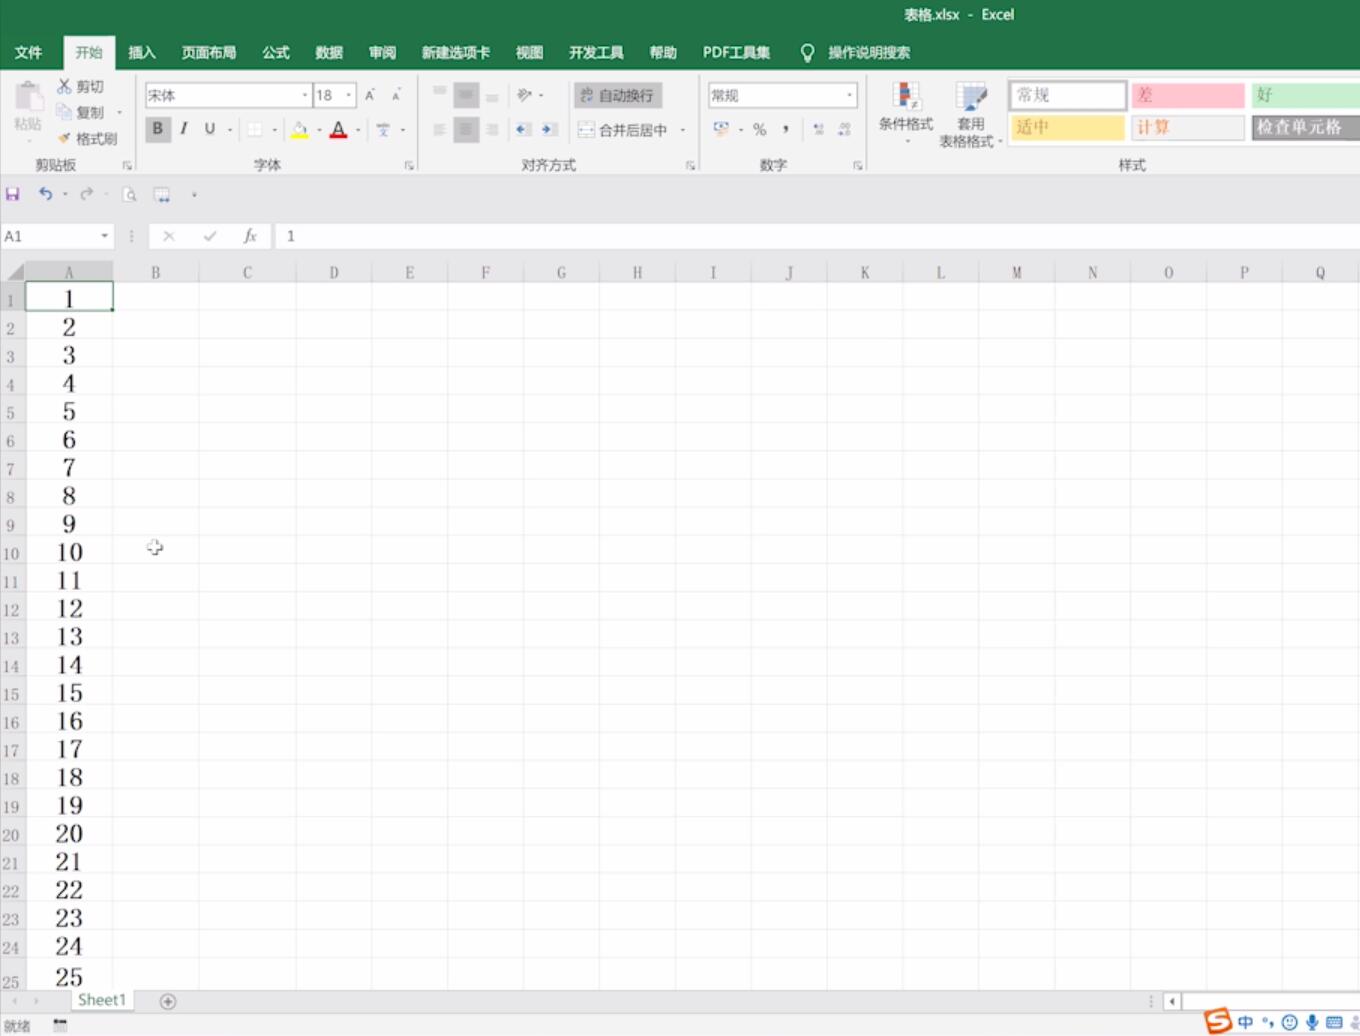Apply yellow fill with the fill color bucket
This screenshot has height=1036, width=1360.
coord(299,129)
